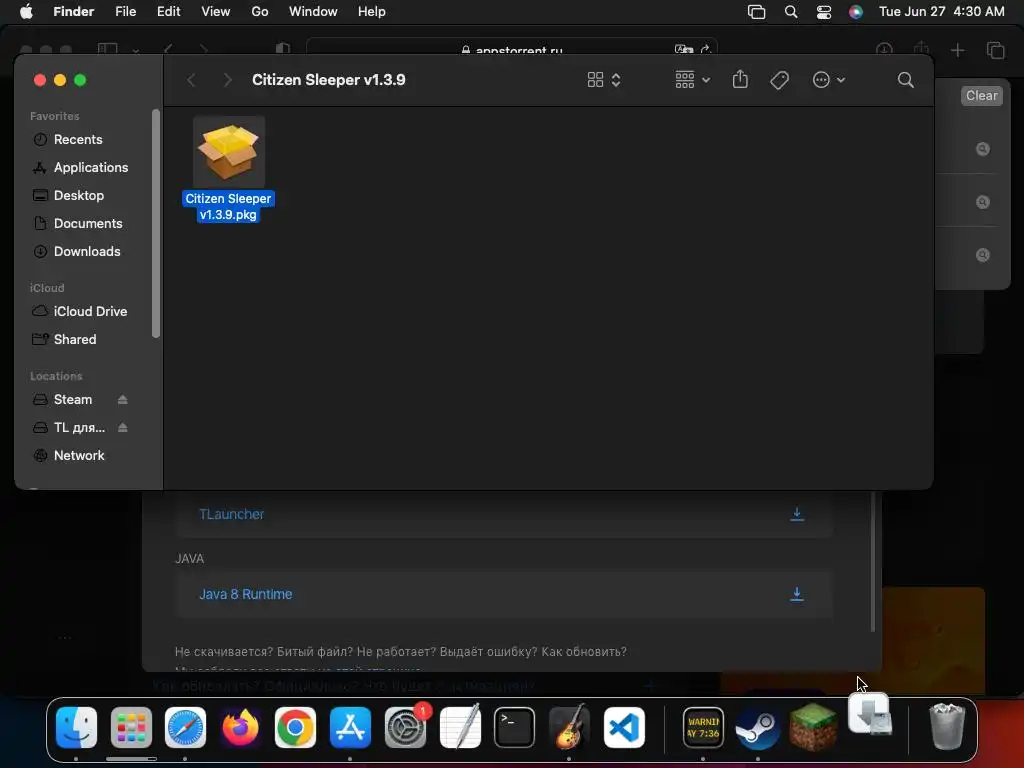Eject the TL для... volume
Viewport: 1024px width, 768px height.
coord(122,428)
